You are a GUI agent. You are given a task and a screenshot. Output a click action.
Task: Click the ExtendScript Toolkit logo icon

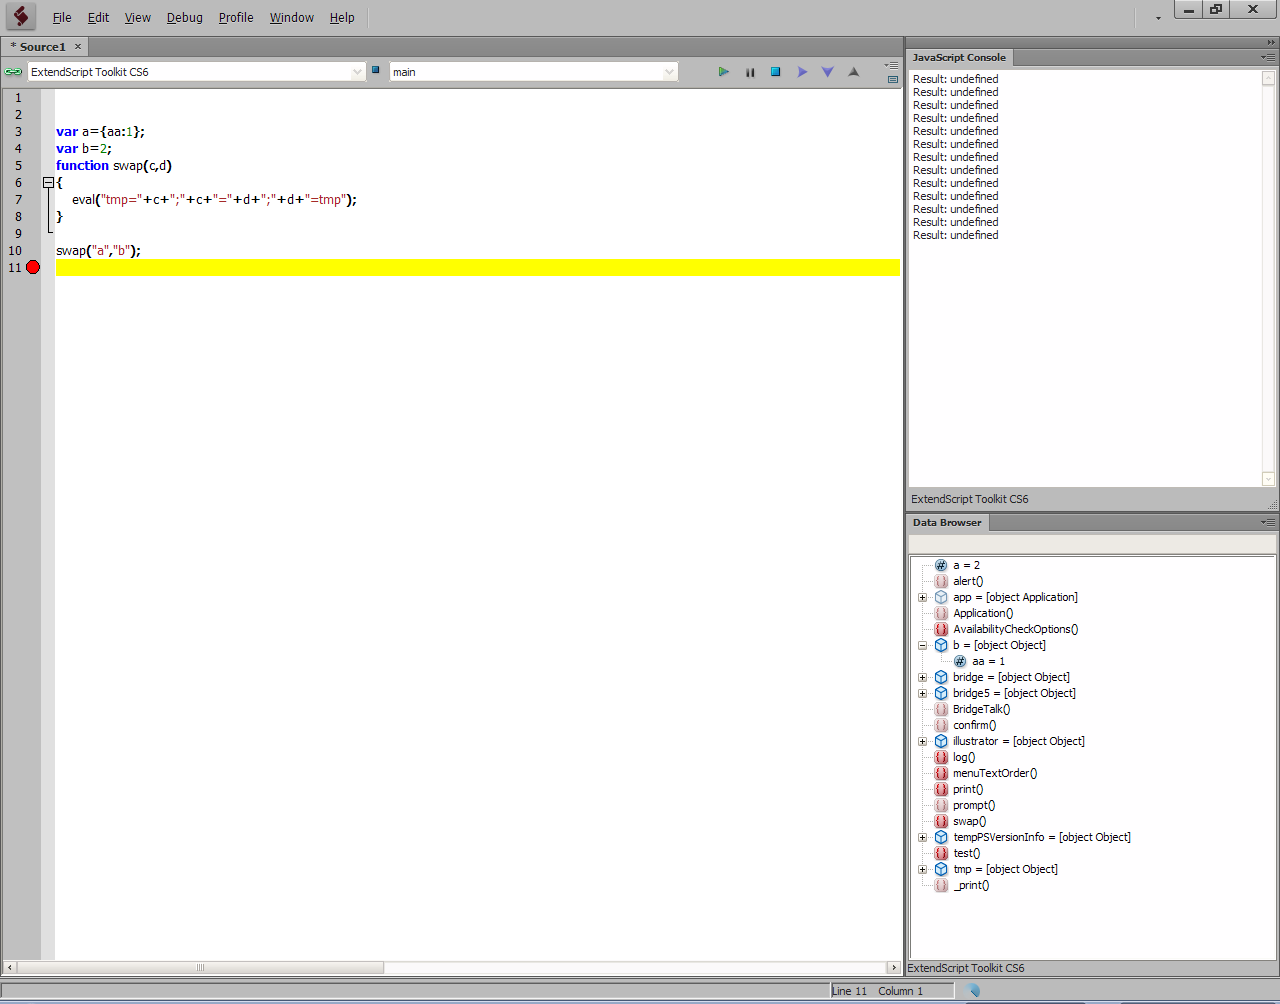[20, 16]
